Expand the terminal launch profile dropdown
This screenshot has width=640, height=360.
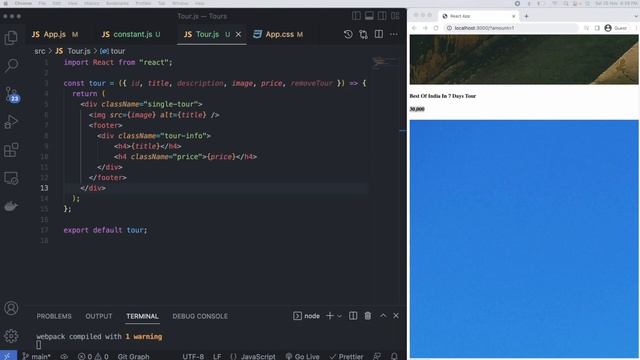coord(339,316)
